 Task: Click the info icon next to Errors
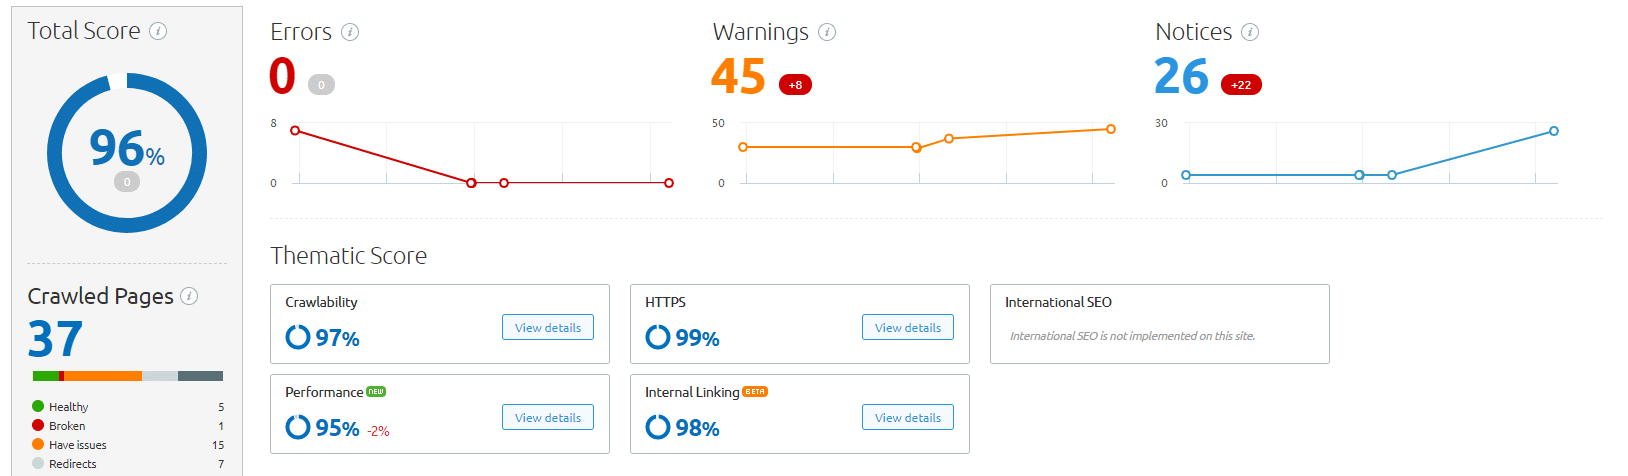(350, 32)
